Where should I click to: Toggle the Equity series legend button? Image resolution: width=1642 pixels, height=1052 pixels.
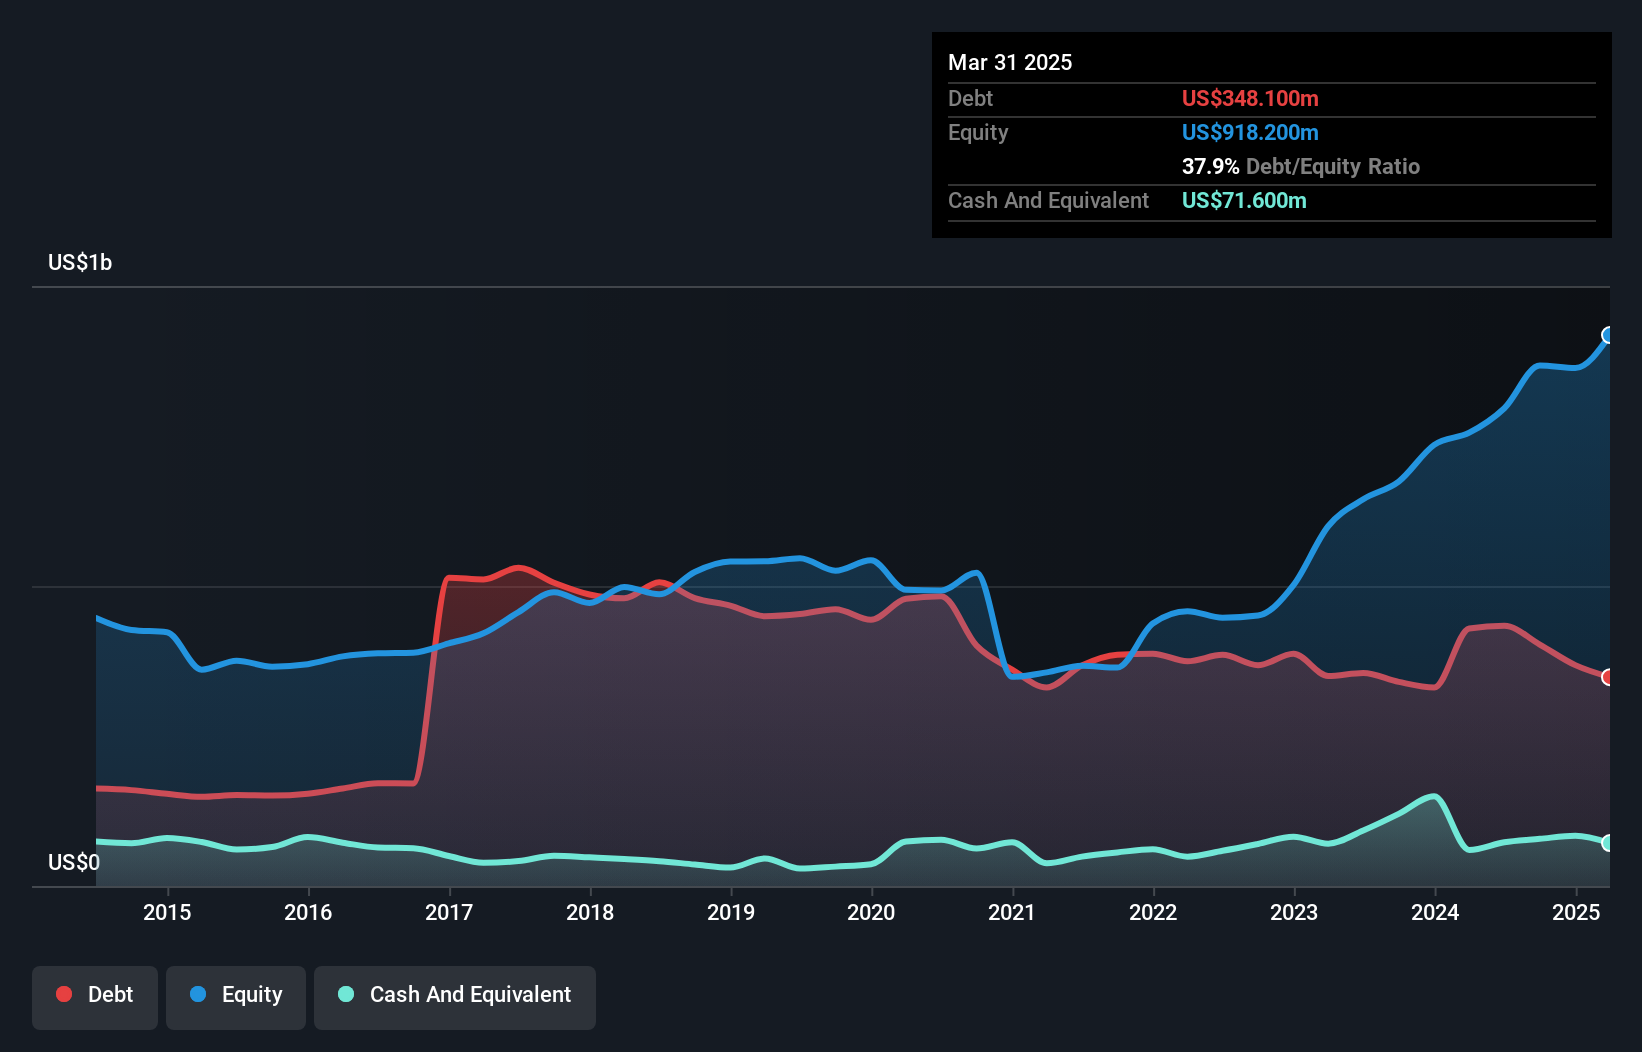pyautogui.click(x=236, y=997)
